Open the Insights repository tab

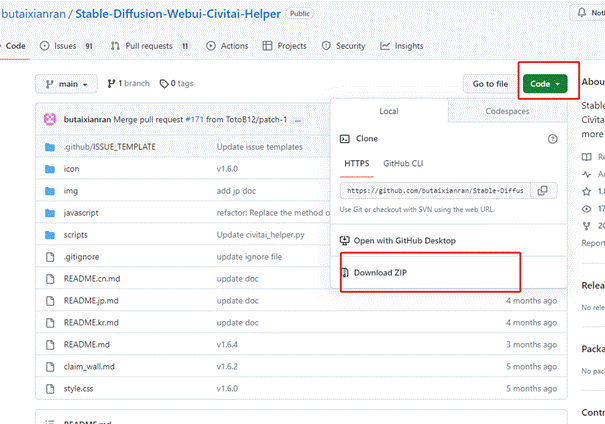[x=402, y=46]
